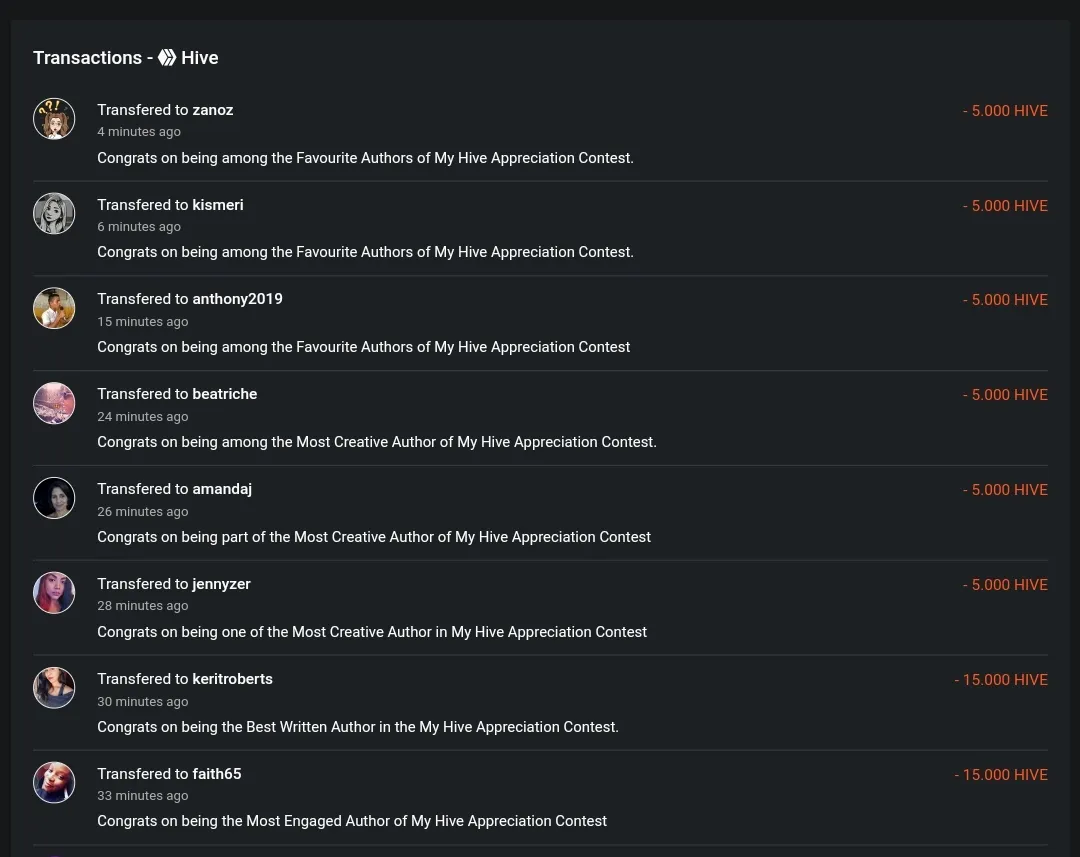Select the "6 minutes ago" timestamp
Image resolution: width=1080 pixels, height=857 pixels.
139,227
